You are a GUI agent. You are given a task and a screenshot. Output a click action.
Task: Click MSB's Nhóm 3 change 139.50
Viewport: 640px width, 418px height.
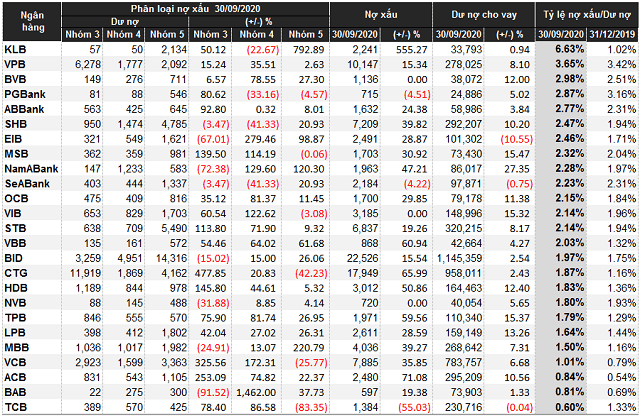pos(210,154)
